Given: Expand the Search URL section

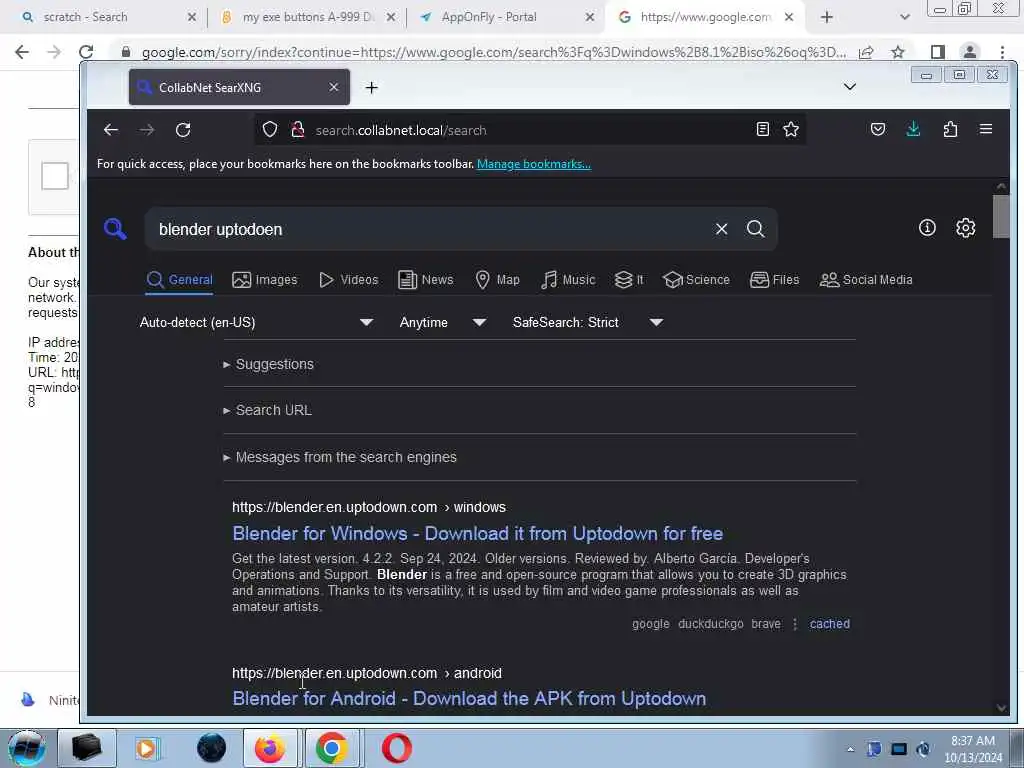Looking at the screenshot, I should tap(268, 410).
